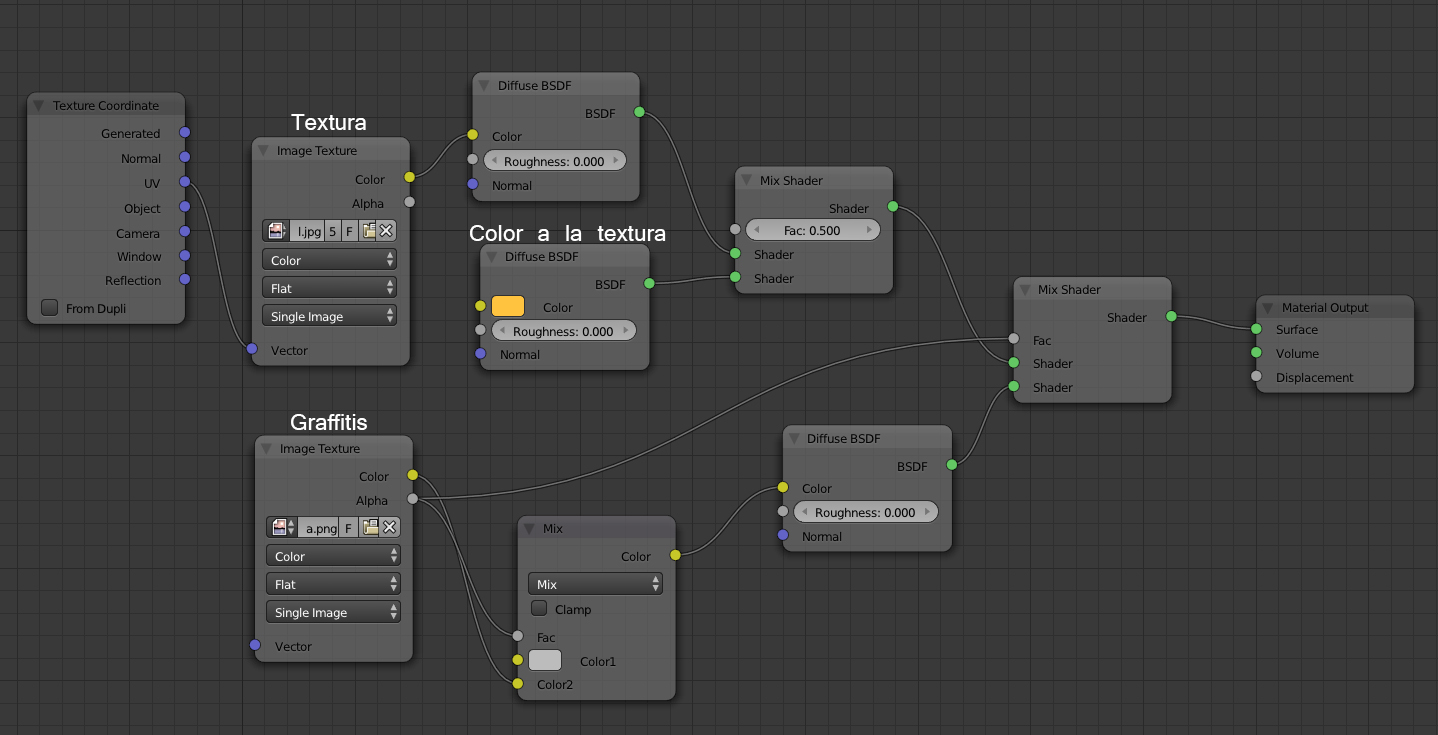Collapse the Image Texture node holding a.png

[267, 449]
